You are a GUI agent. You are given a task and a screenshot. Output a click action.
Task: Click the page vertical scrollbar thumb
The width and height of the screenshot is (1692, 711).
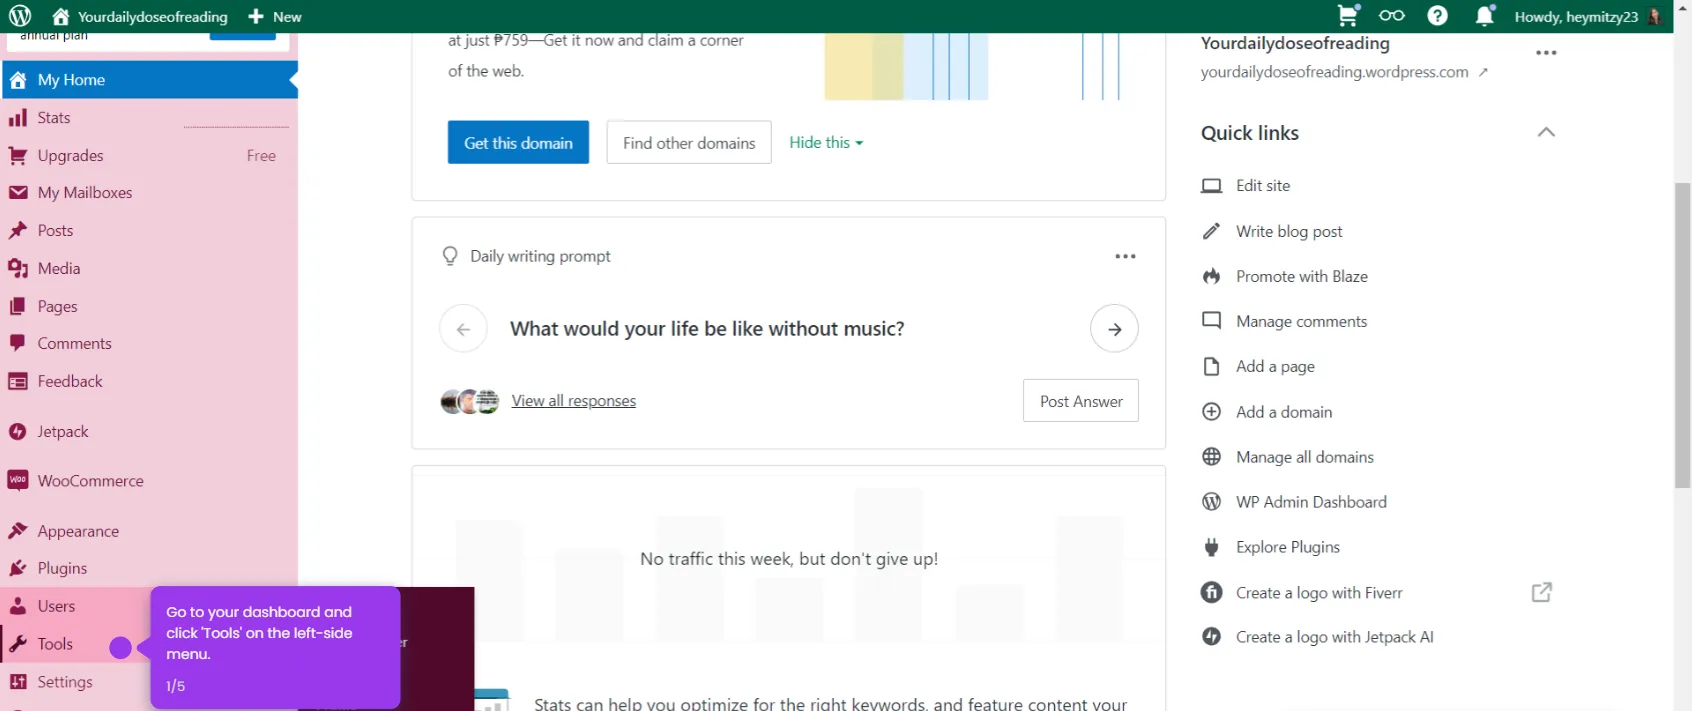click(1683, 335)
